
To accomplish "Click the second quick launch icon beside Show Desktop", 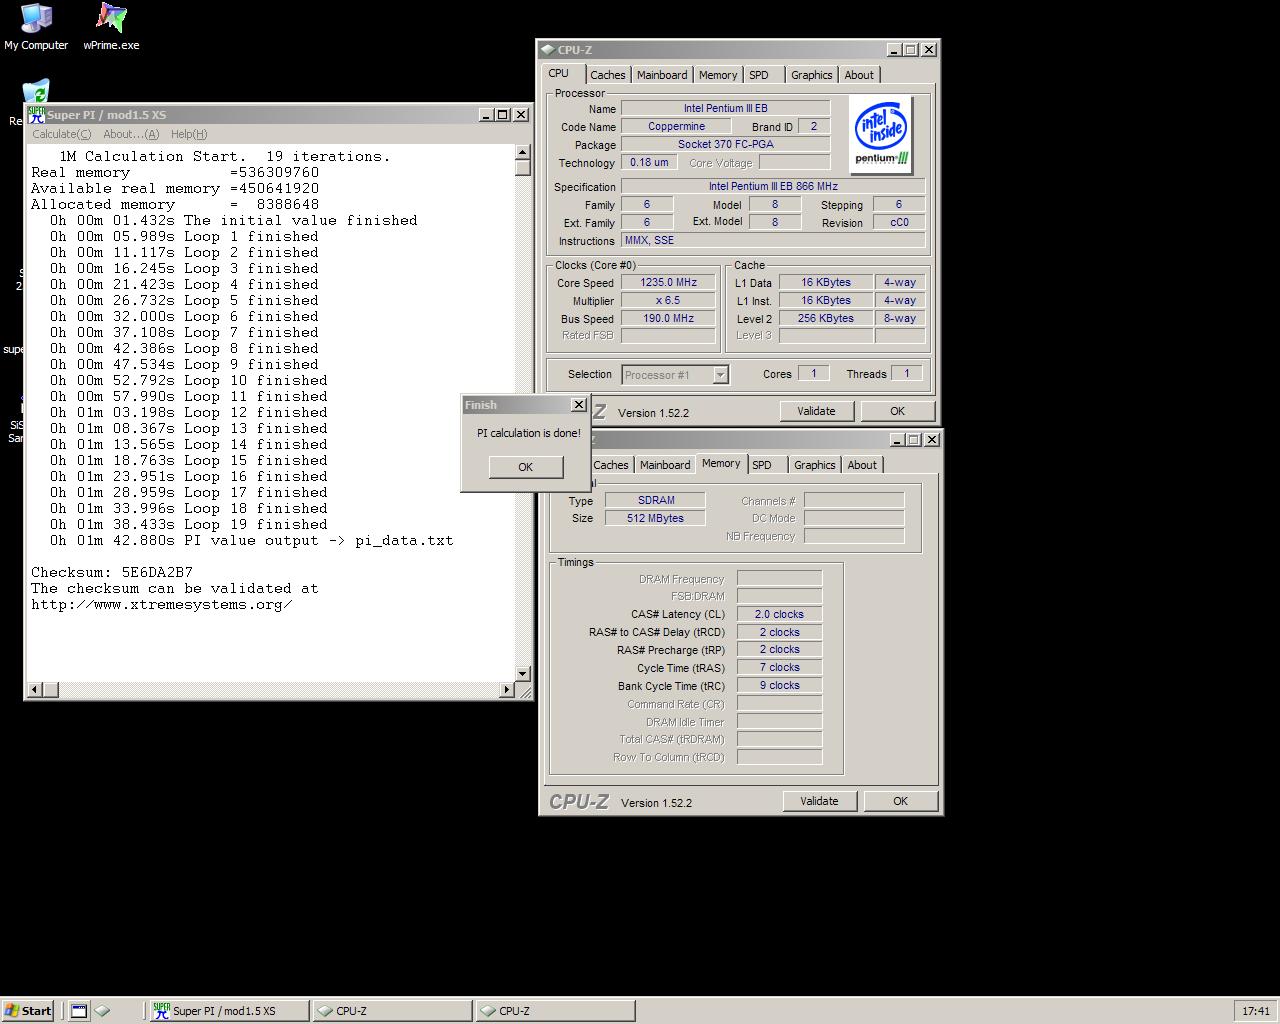I will (102, 1011).
